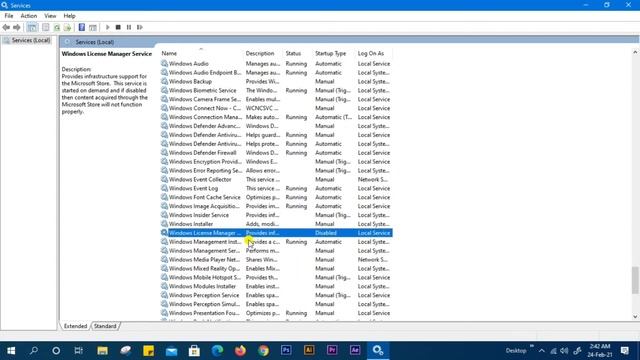Open Google Chrome from the taskbar
The width and height of the screenshot is (640, 360).
263,350
